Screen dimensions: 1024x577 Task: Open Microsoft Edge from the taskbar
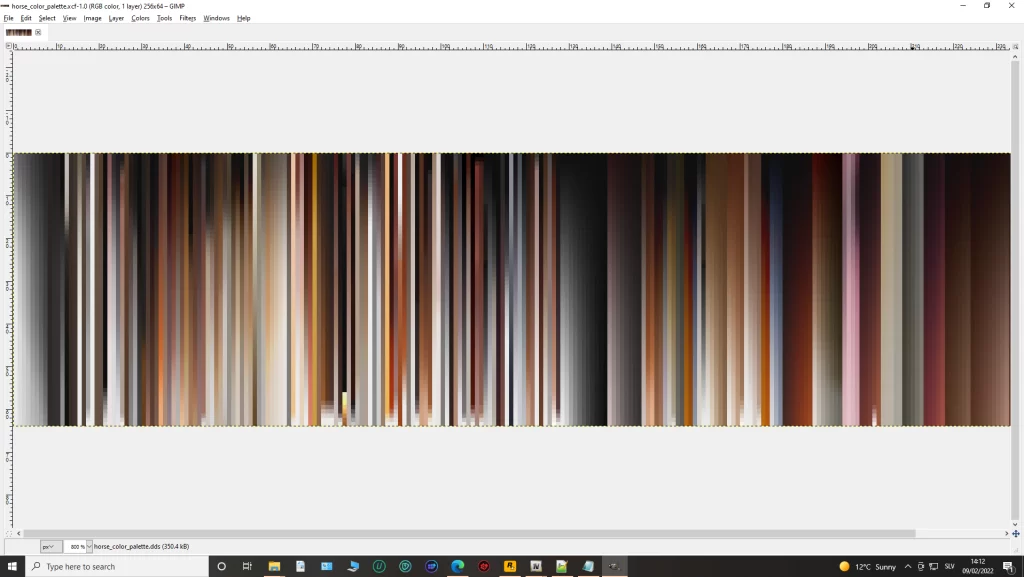click(x=457, y=566)
